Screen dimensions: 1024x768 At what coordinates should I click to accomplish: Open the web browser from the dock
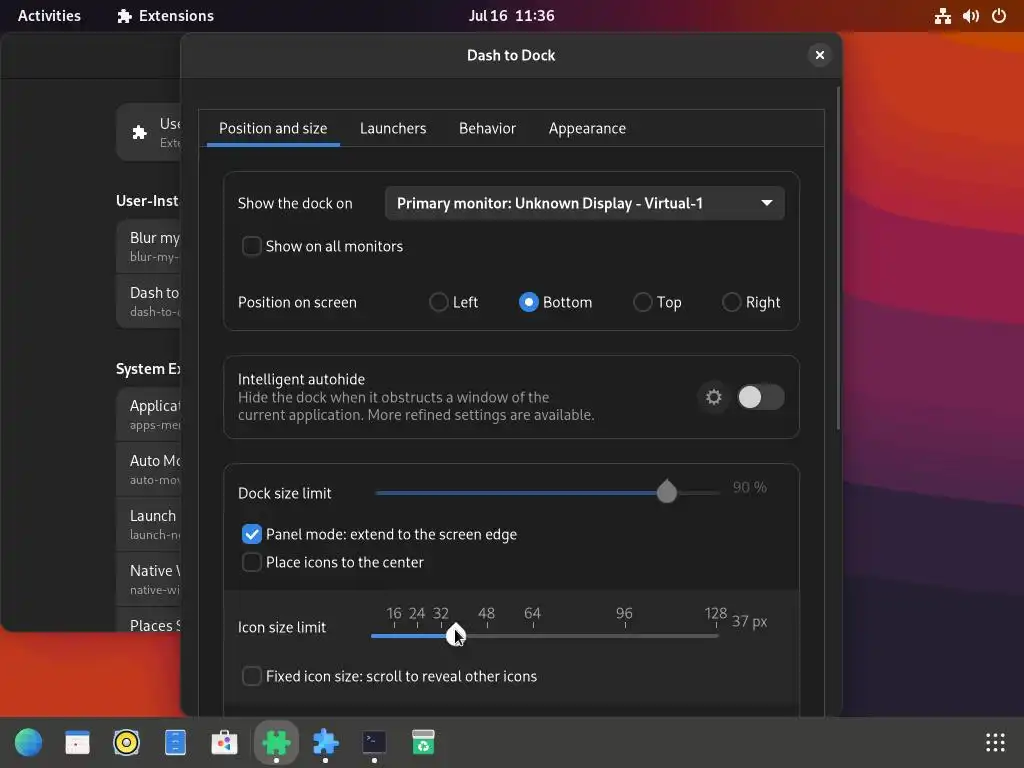[x=28, y=743]
